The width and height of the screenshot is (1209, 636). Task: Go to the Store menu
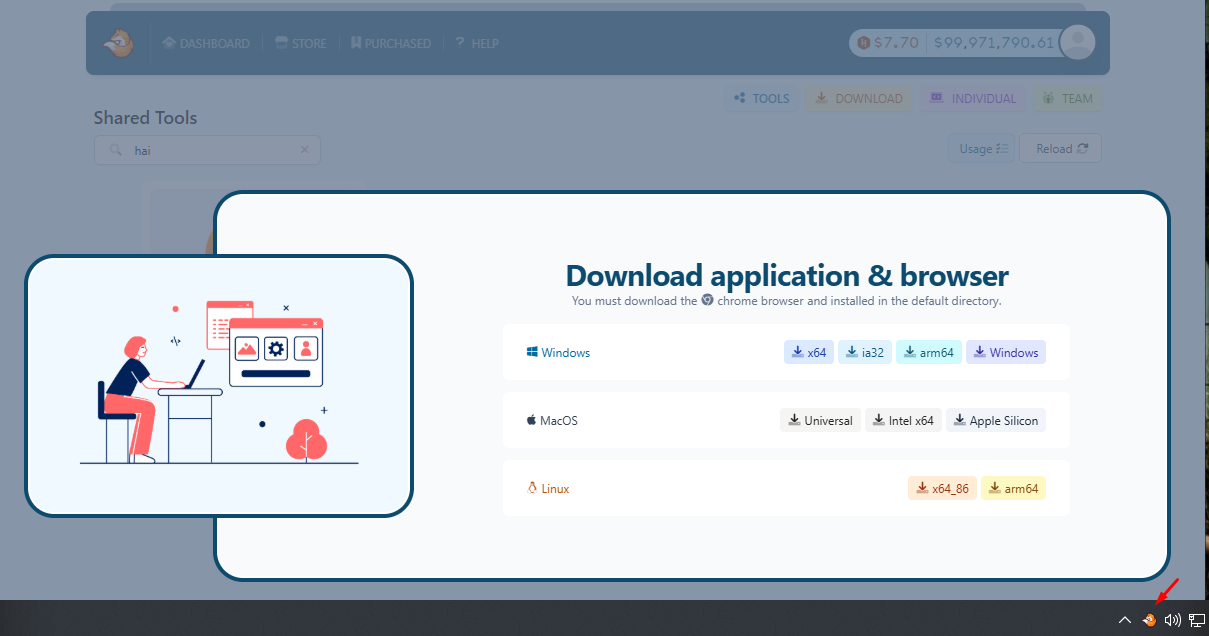click(301, 43)
